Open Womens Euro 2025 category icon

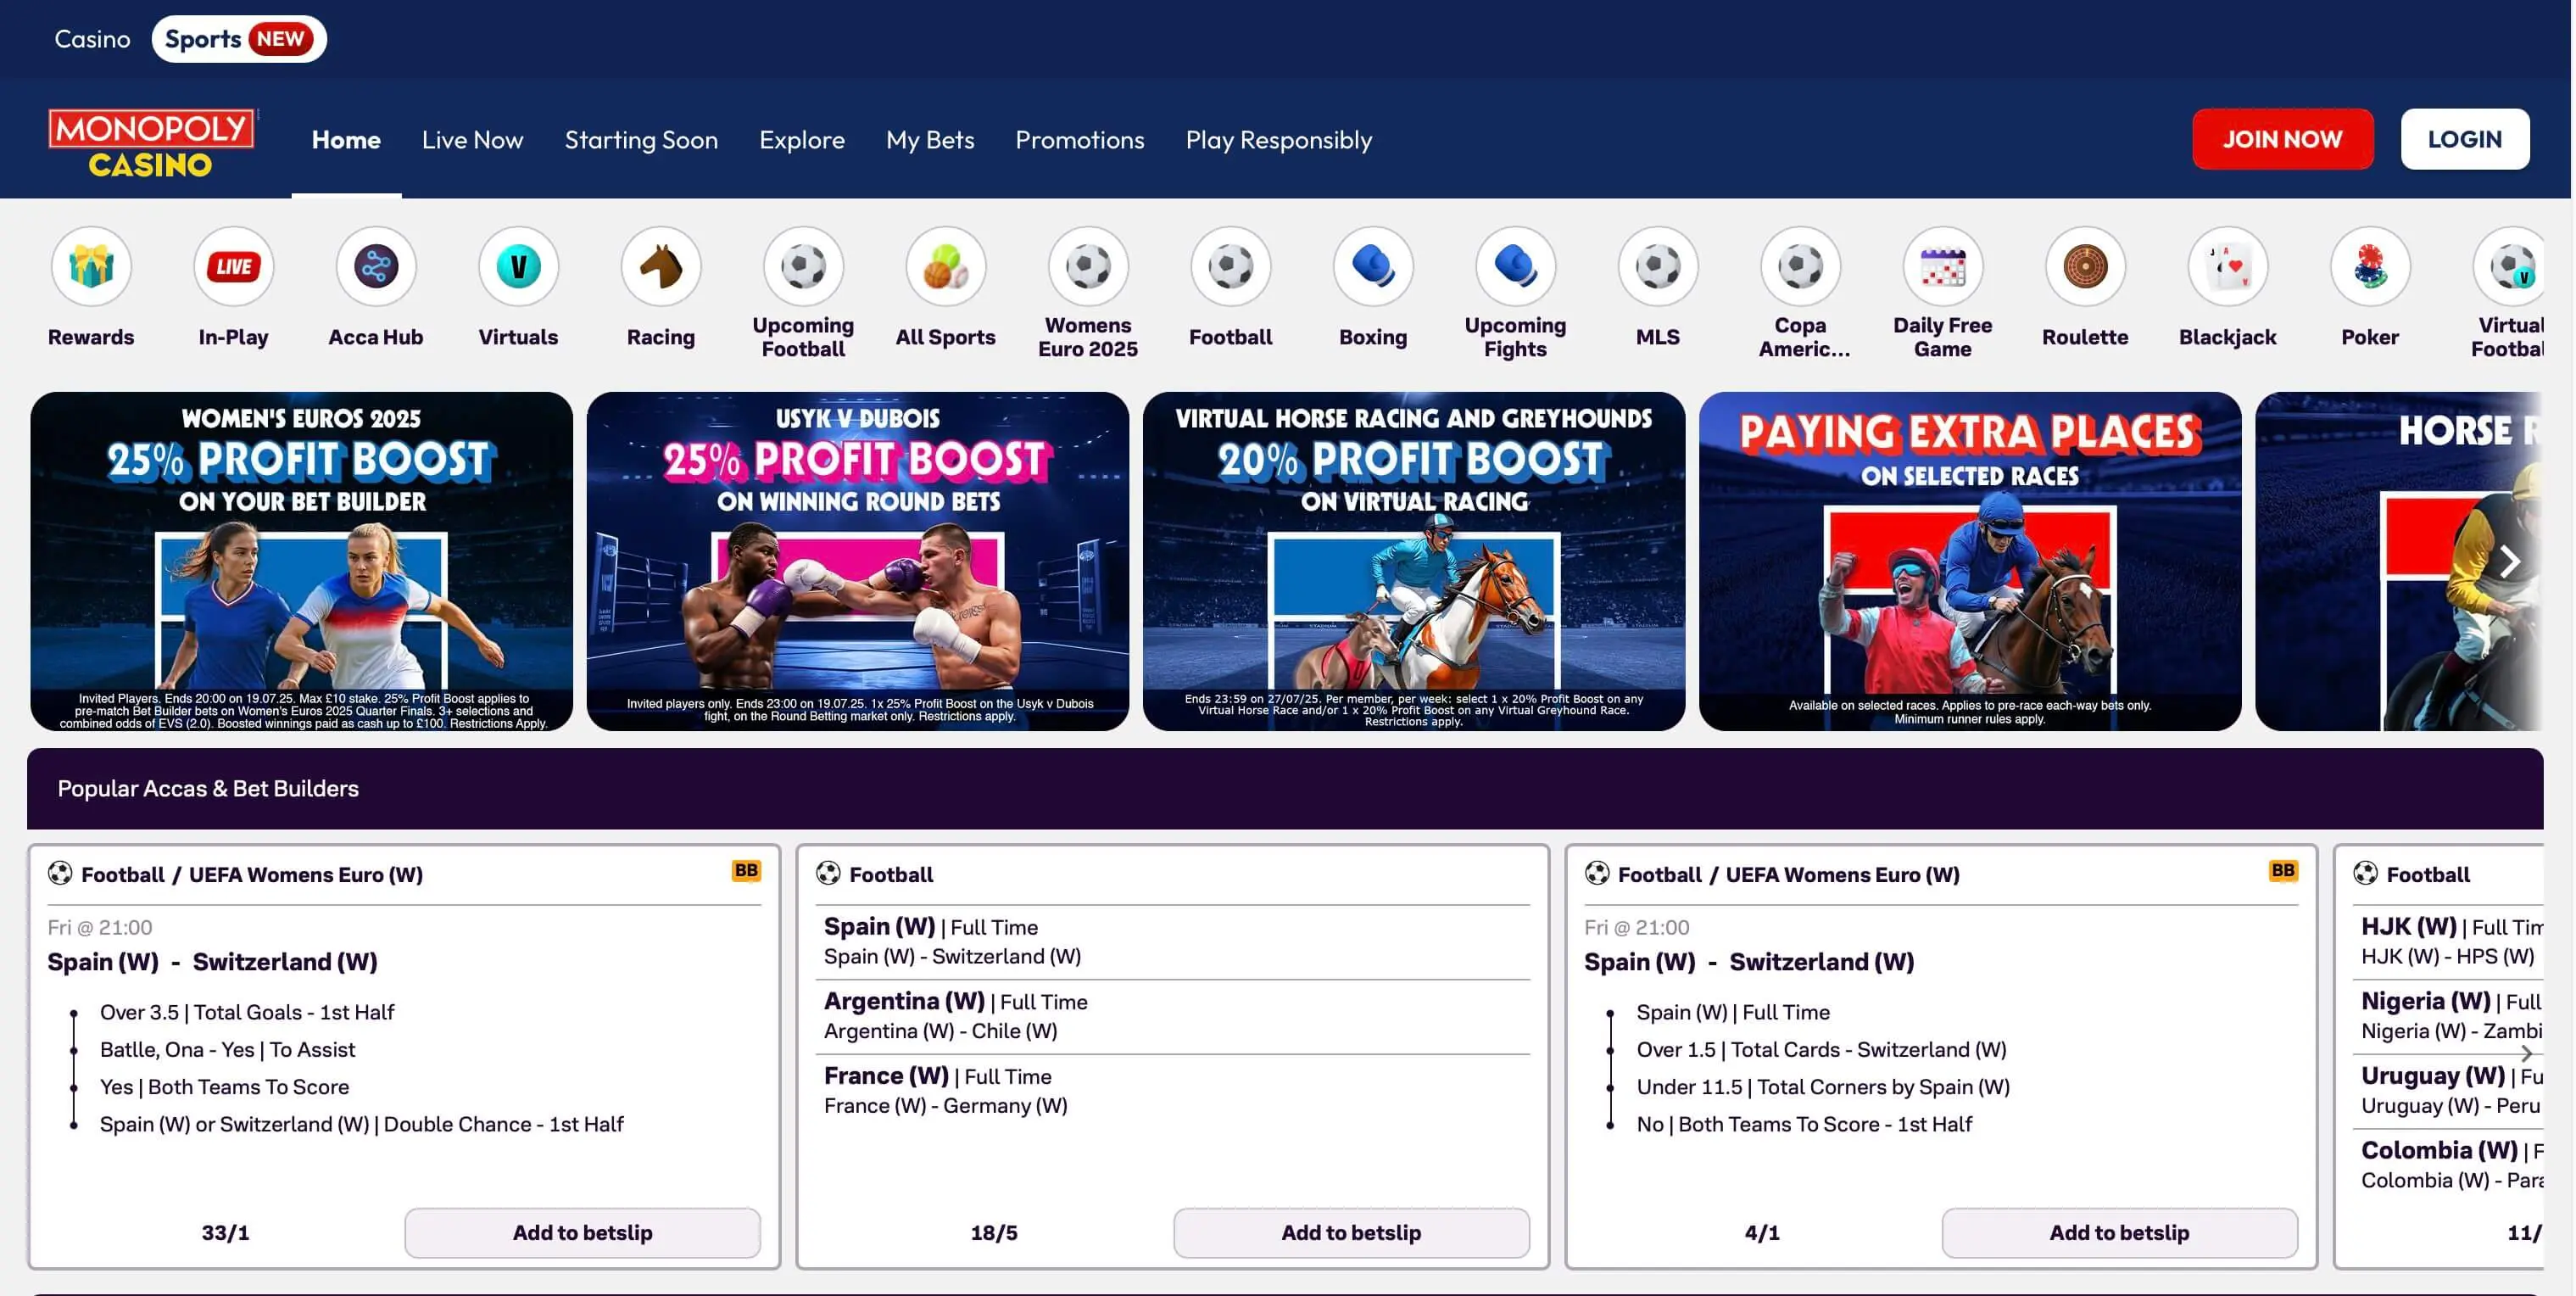point(1088,267)
